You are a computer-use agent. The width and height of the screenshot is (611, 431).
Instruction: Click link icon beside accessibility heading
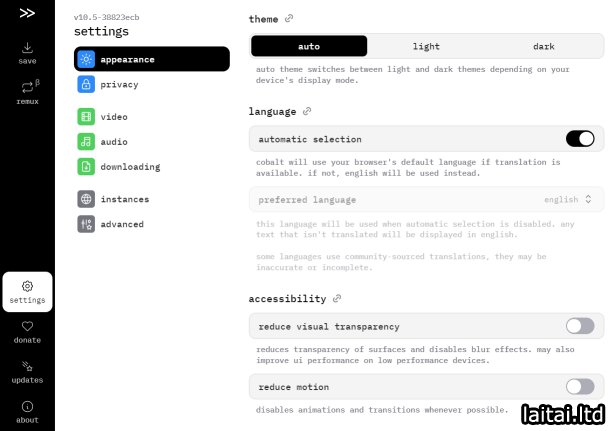point(337,299)
